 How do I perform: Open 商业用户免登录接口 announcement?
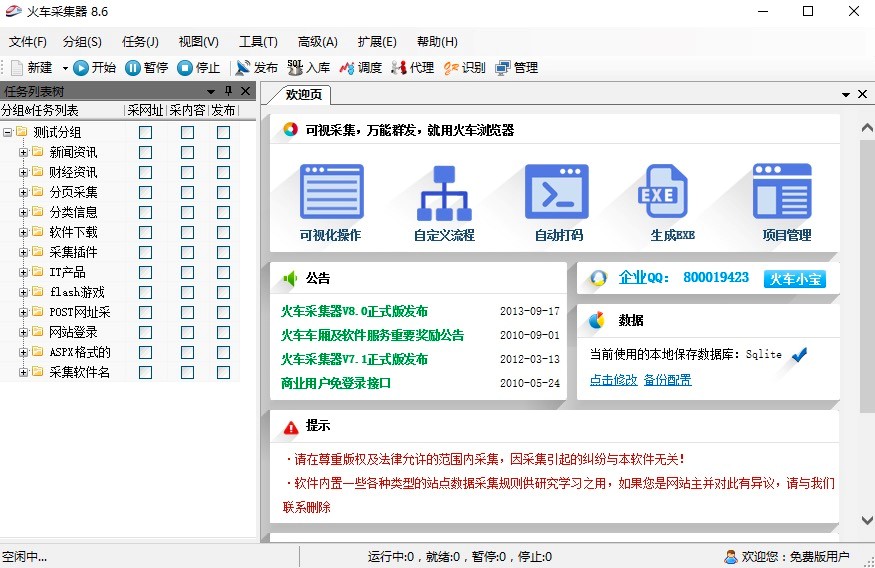pyautogui.click(x=336, y=383)
